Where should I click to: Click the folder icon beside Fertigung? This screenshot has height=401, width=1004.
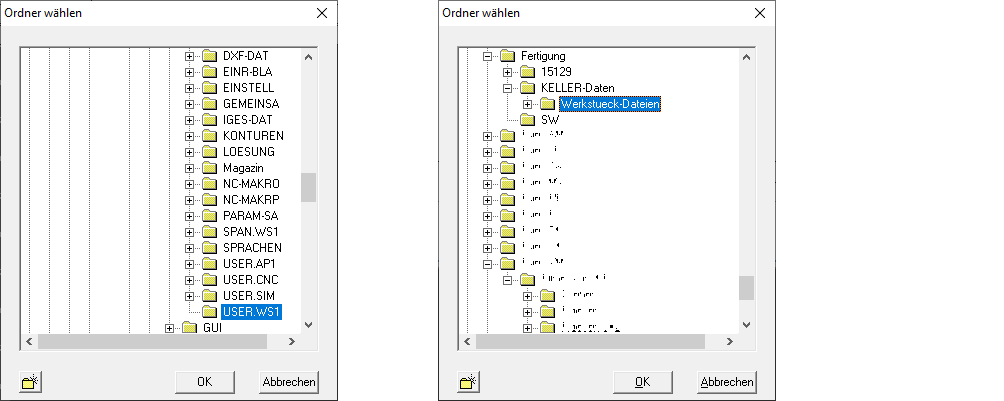(x=507, y=56)
